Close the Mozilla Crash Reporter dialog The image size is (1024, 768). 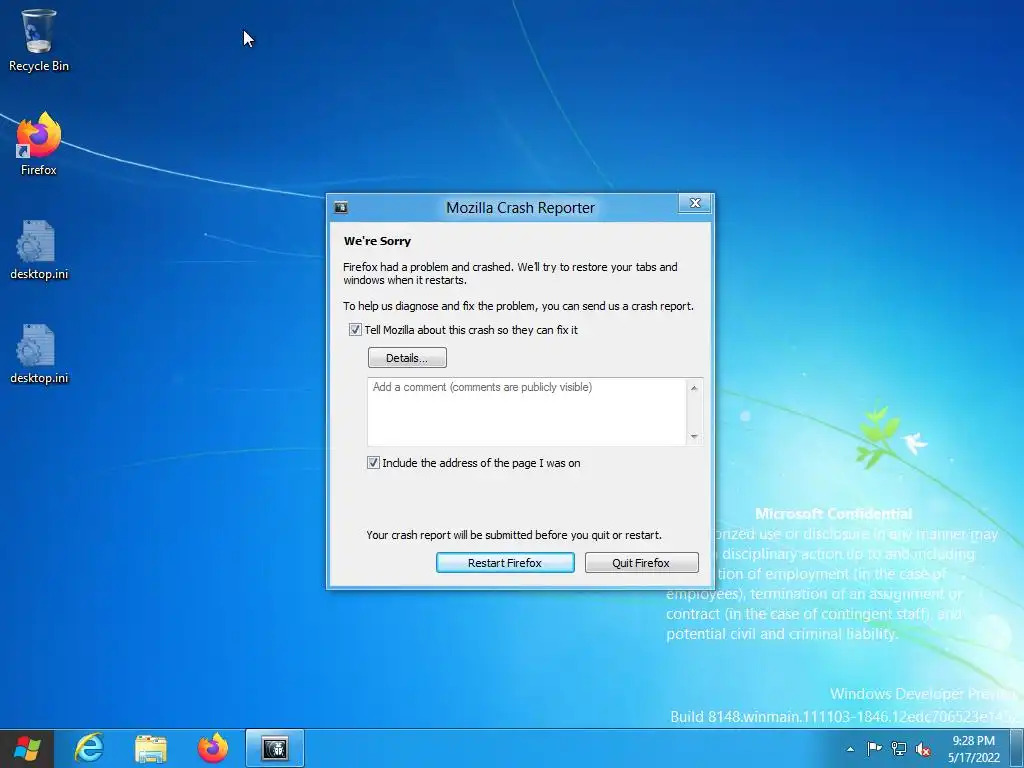click(x=695, y=203)
